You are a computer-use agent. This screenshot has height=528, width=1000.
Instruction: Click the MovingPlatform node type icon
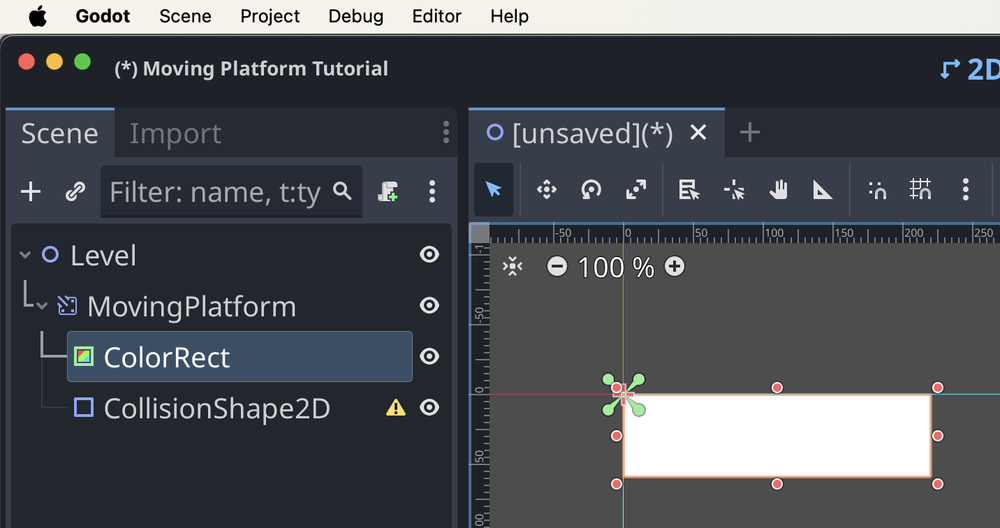coord(68,306)
